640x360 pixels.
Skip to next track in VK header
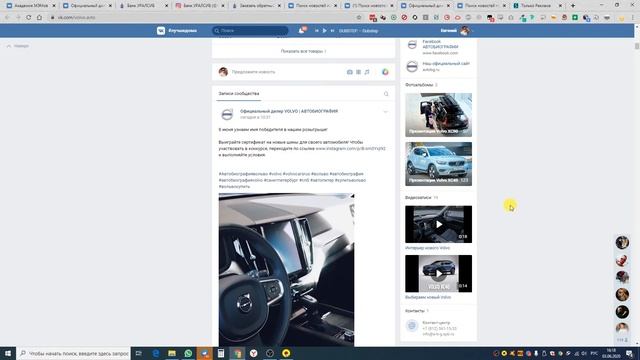click(332, 31)
